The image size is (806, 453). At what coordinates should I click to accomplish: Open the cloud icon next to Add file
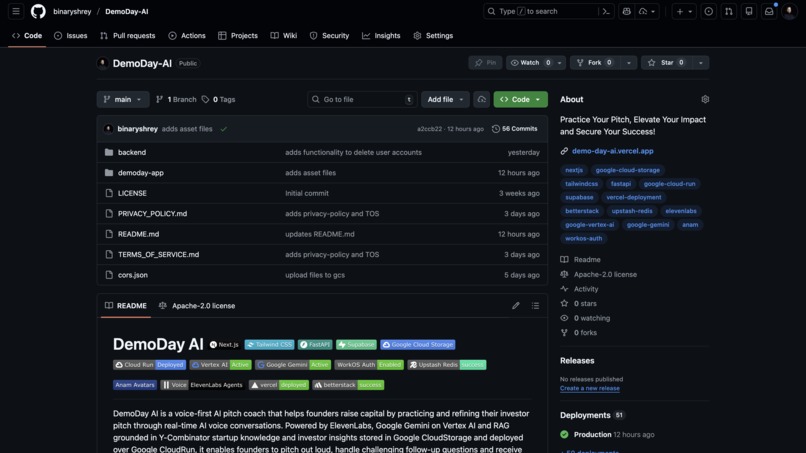pos(482,99)
